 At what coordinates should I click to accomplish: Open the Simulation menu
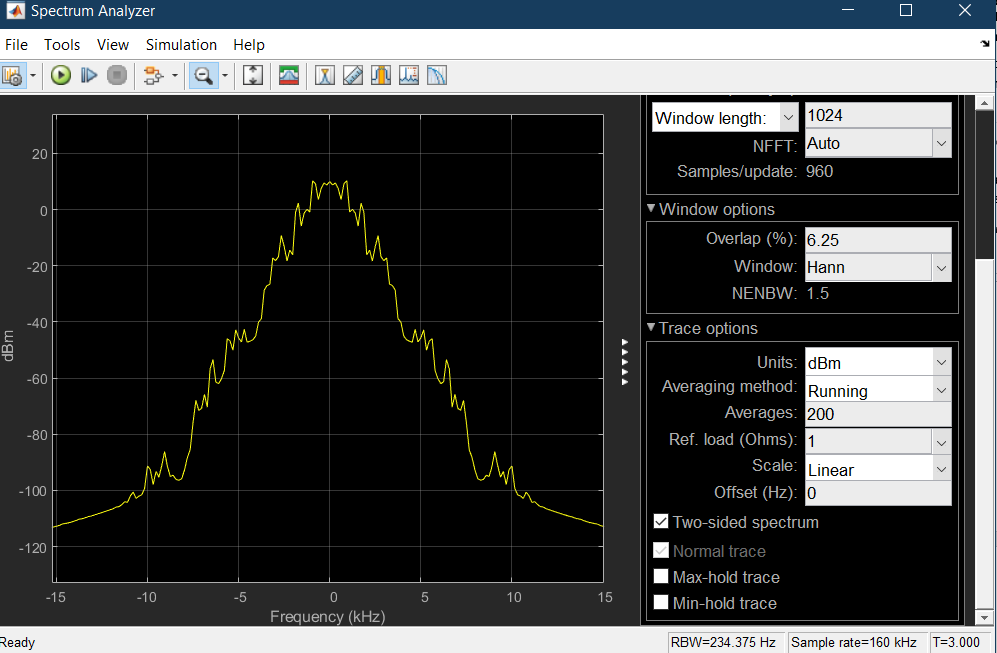[x=181, y=45]
